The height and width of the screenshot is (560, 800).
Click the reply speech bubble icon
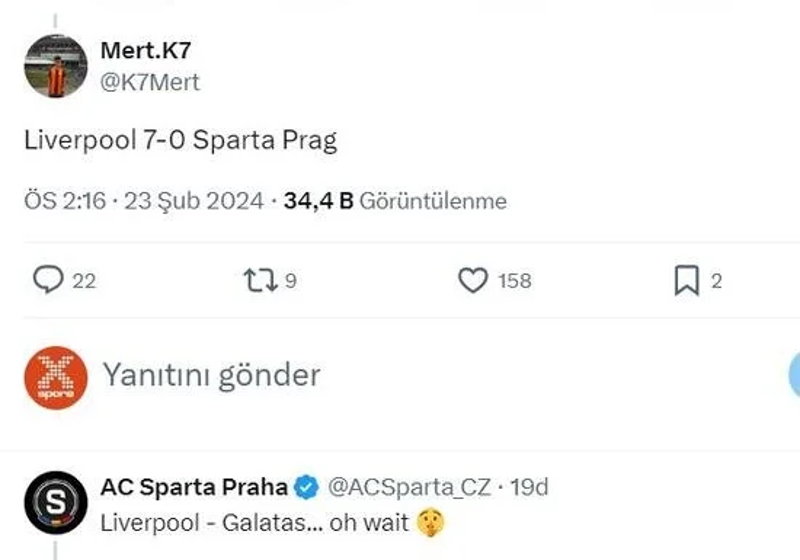tap(48, 281)
